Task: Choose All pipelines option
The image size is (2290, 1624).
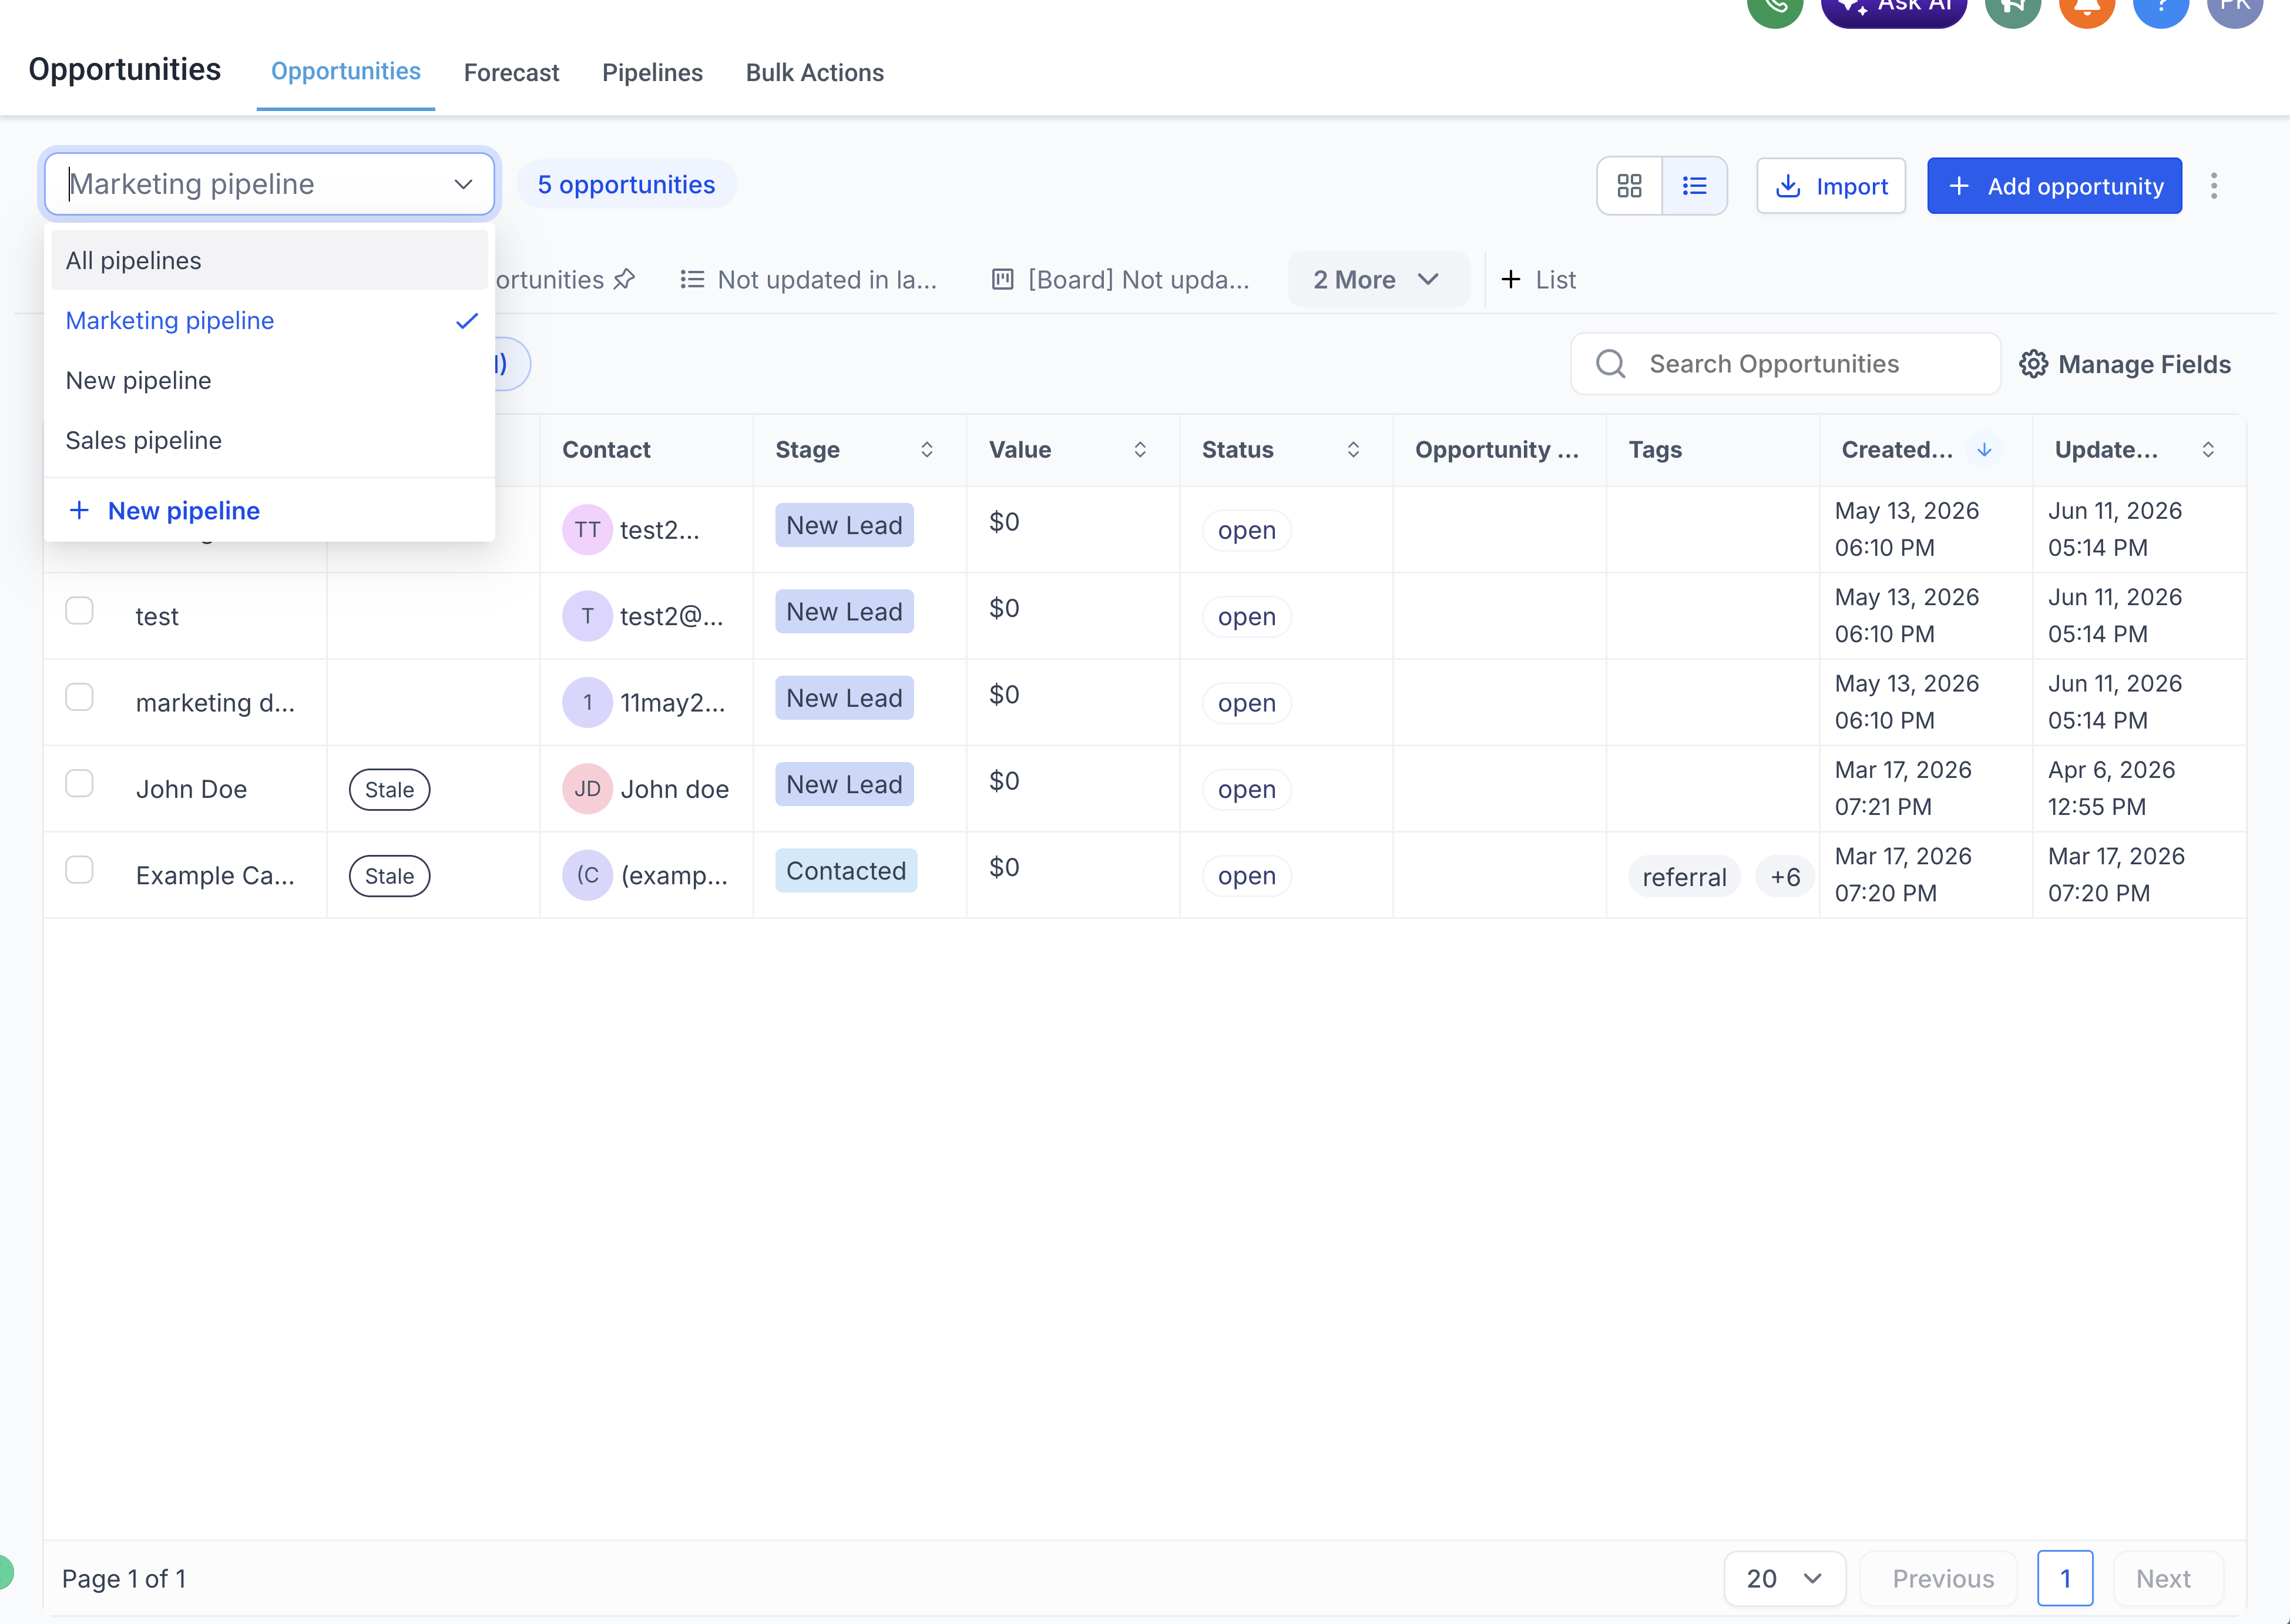Action: 269,260
